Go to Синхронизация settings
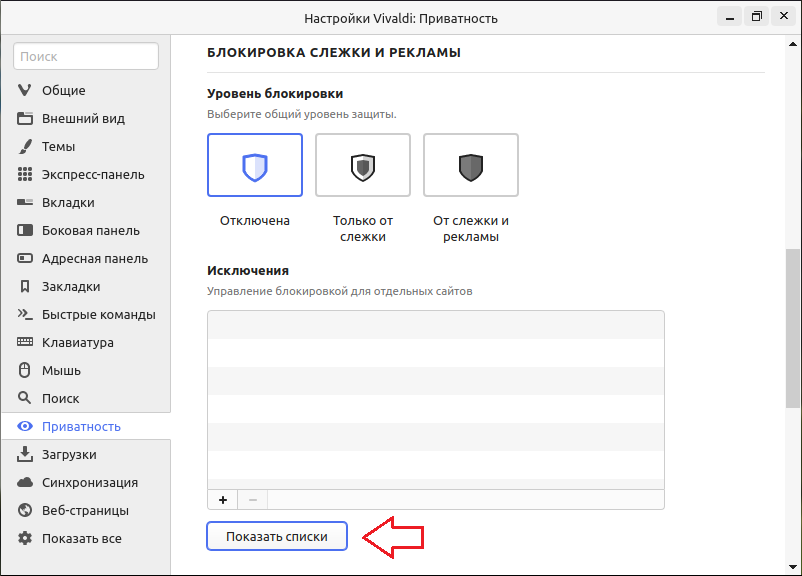 coord(86,482)
